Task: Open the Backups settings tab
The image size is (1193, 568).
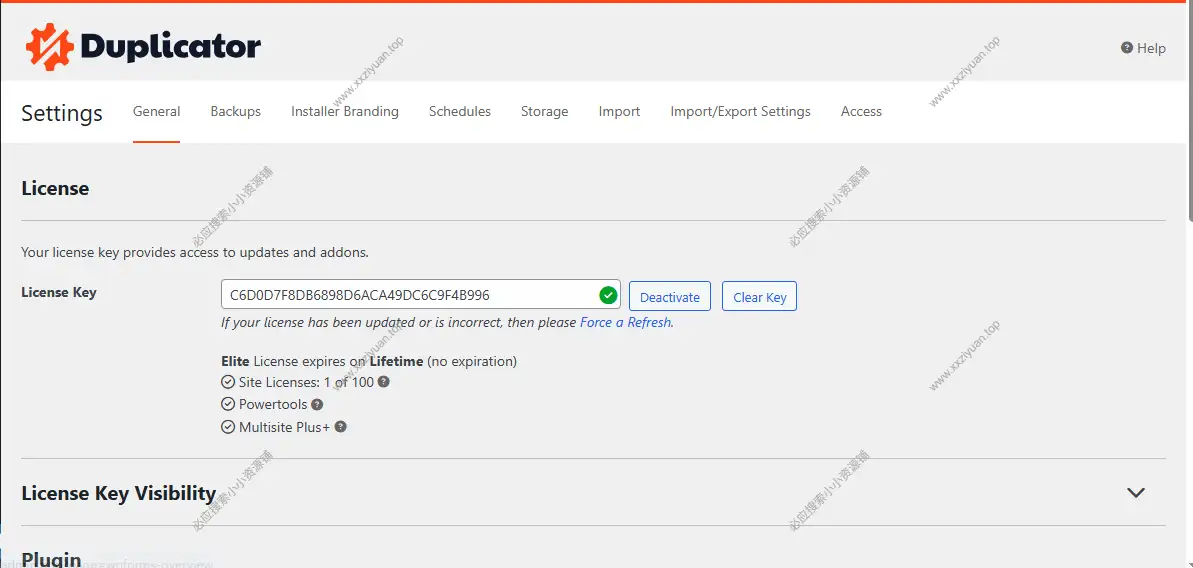Action: click(235, 112)
